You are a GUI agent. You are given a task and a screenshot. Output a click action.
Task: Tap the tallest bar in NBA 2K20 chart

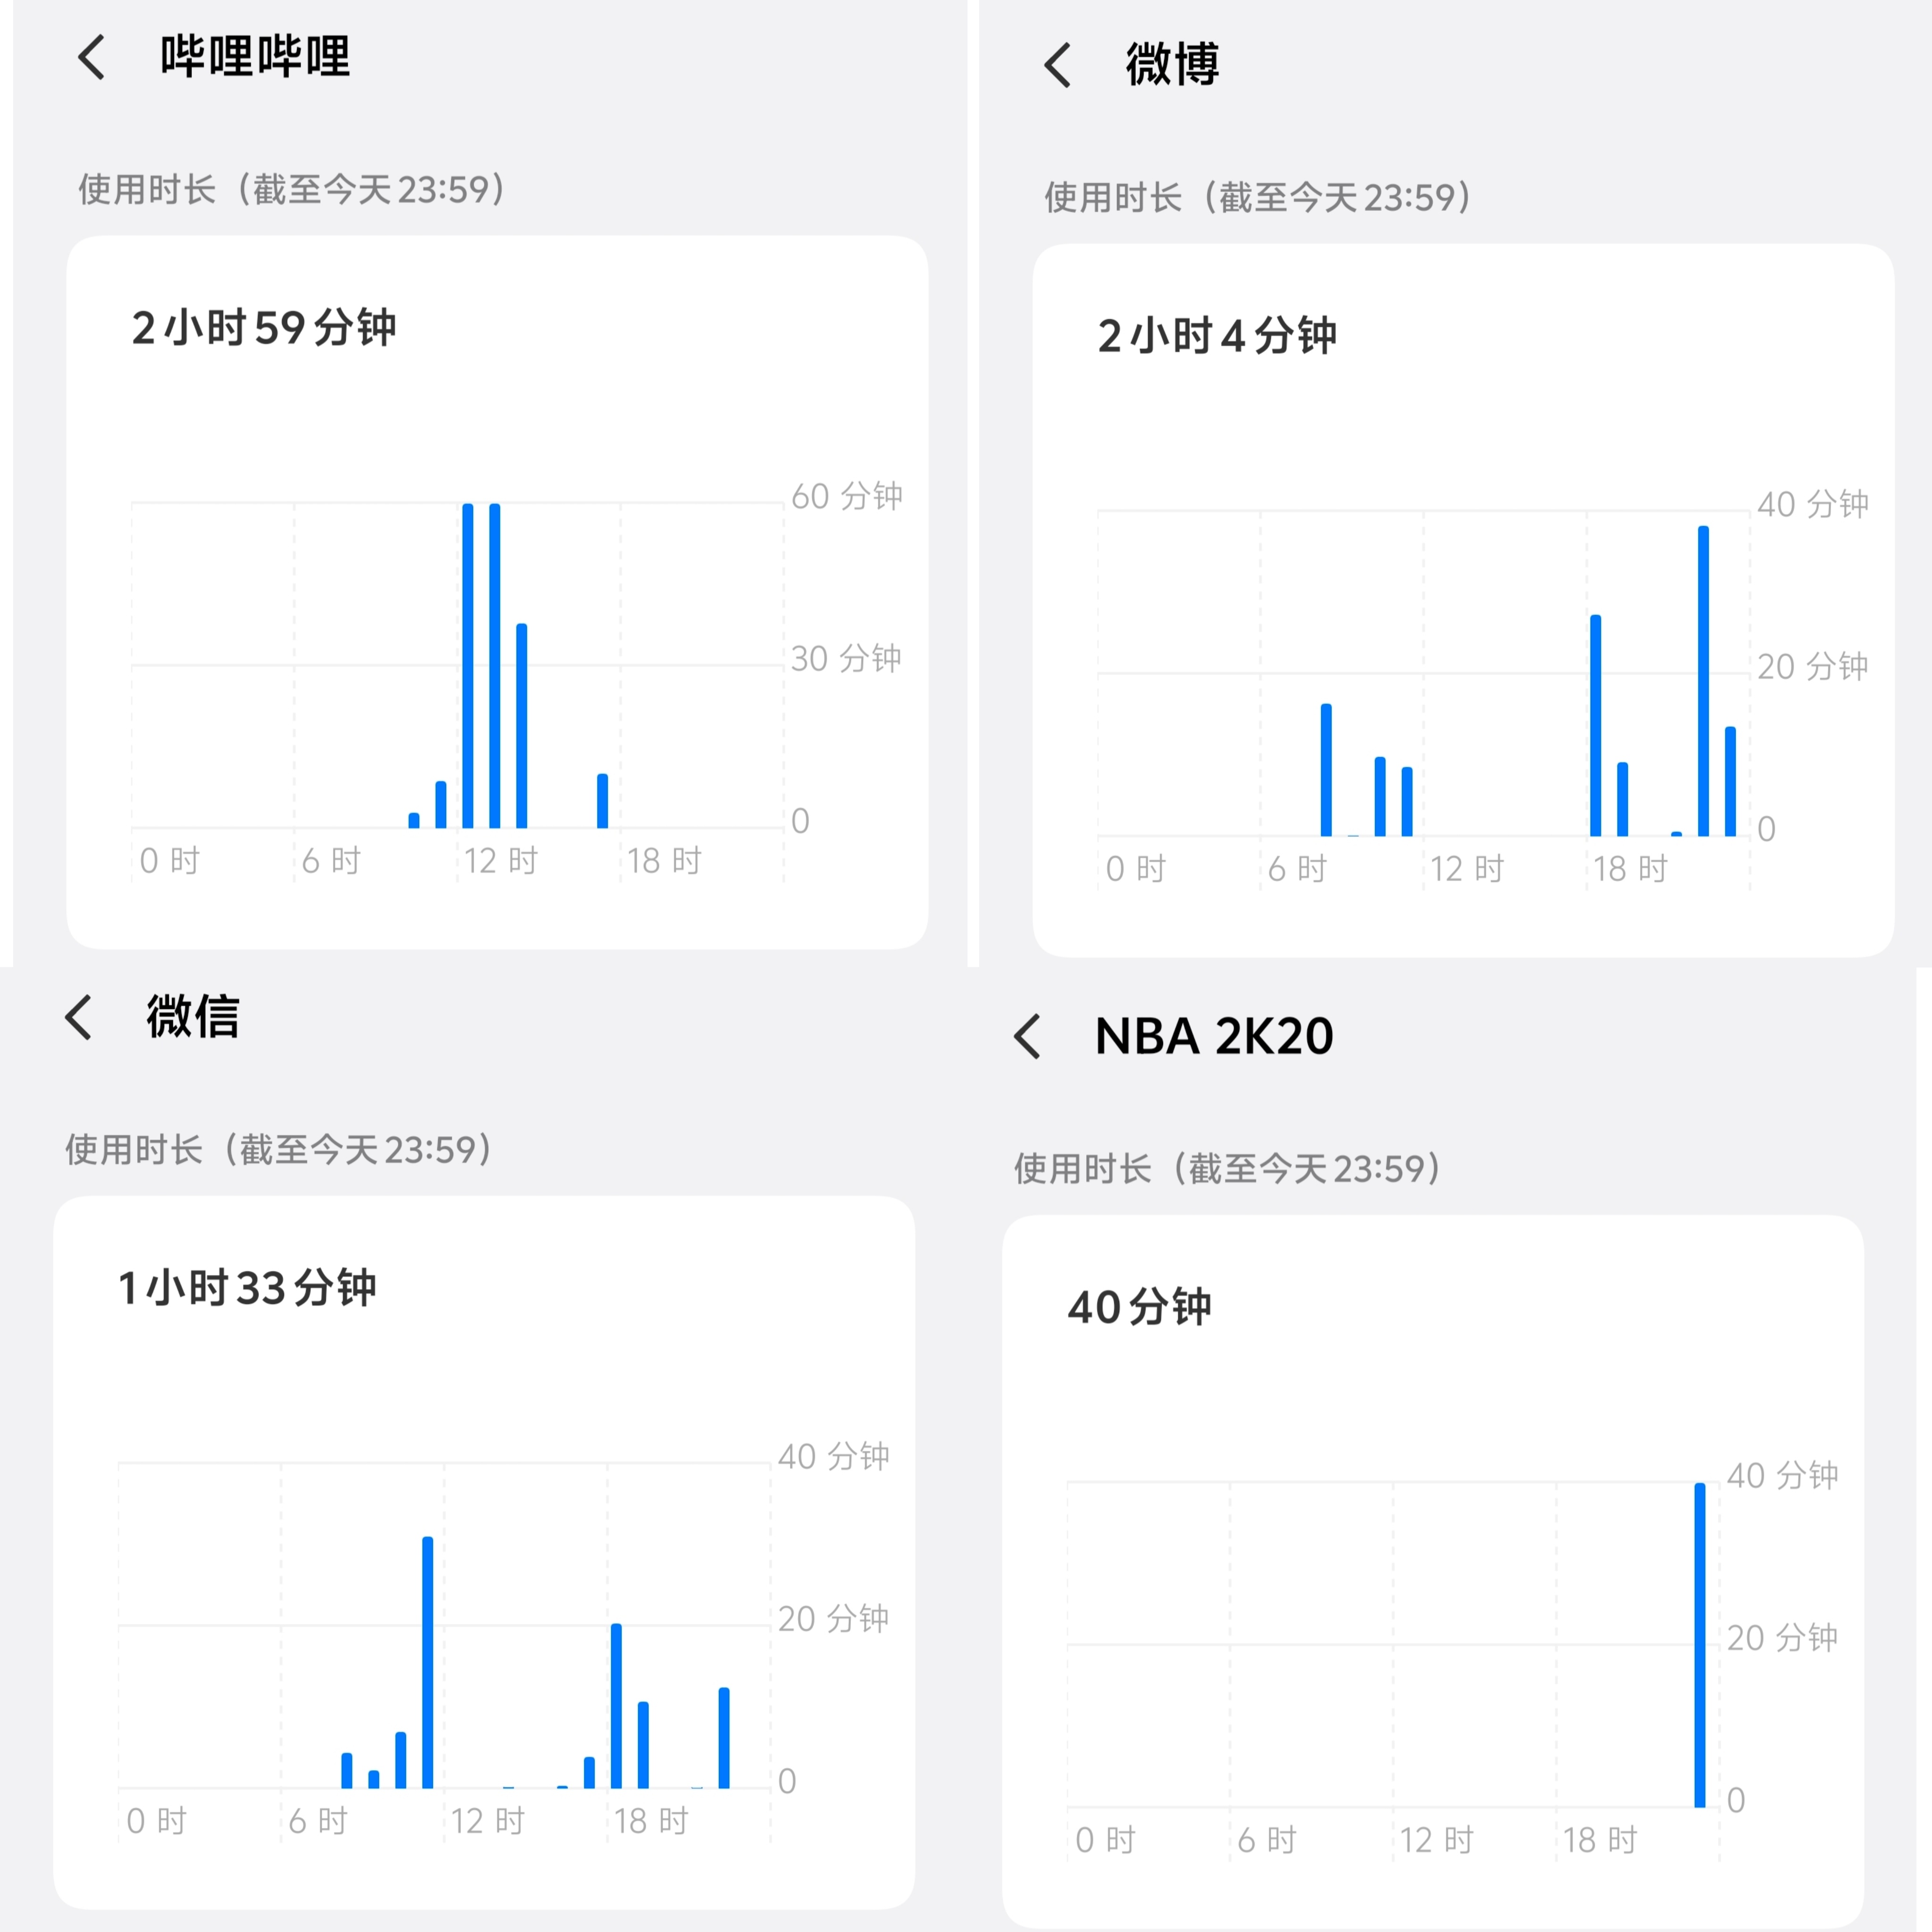(x=1699, y=1645)
